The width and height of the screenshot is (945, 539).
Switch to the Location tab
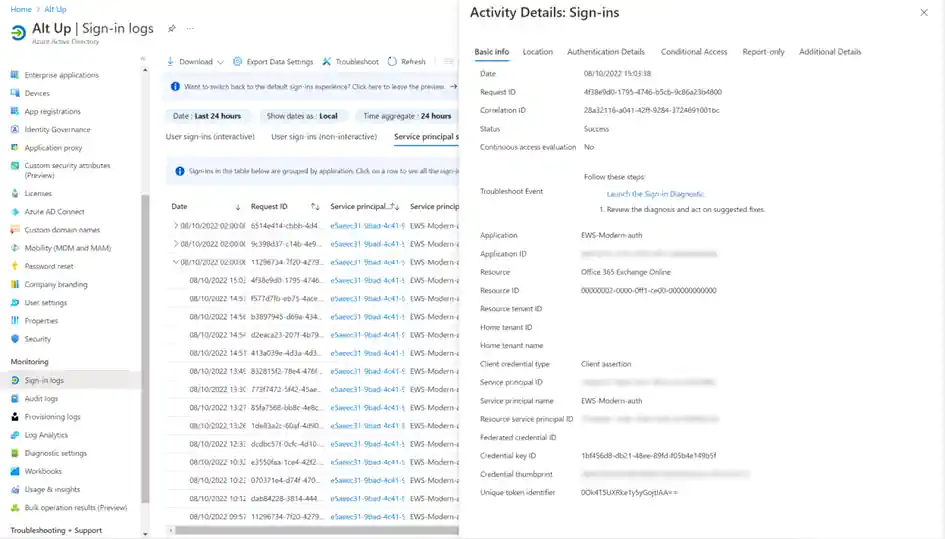click(x=538, y=52)
